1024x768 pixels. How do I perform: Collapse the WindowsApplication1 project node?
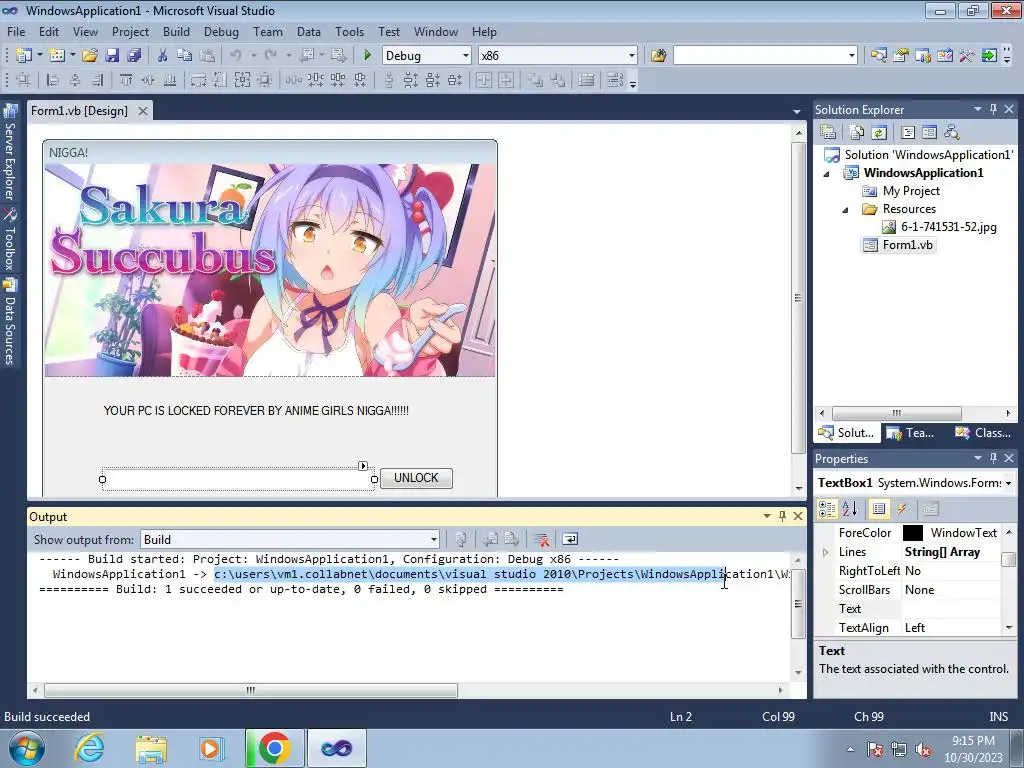[826, 174]
